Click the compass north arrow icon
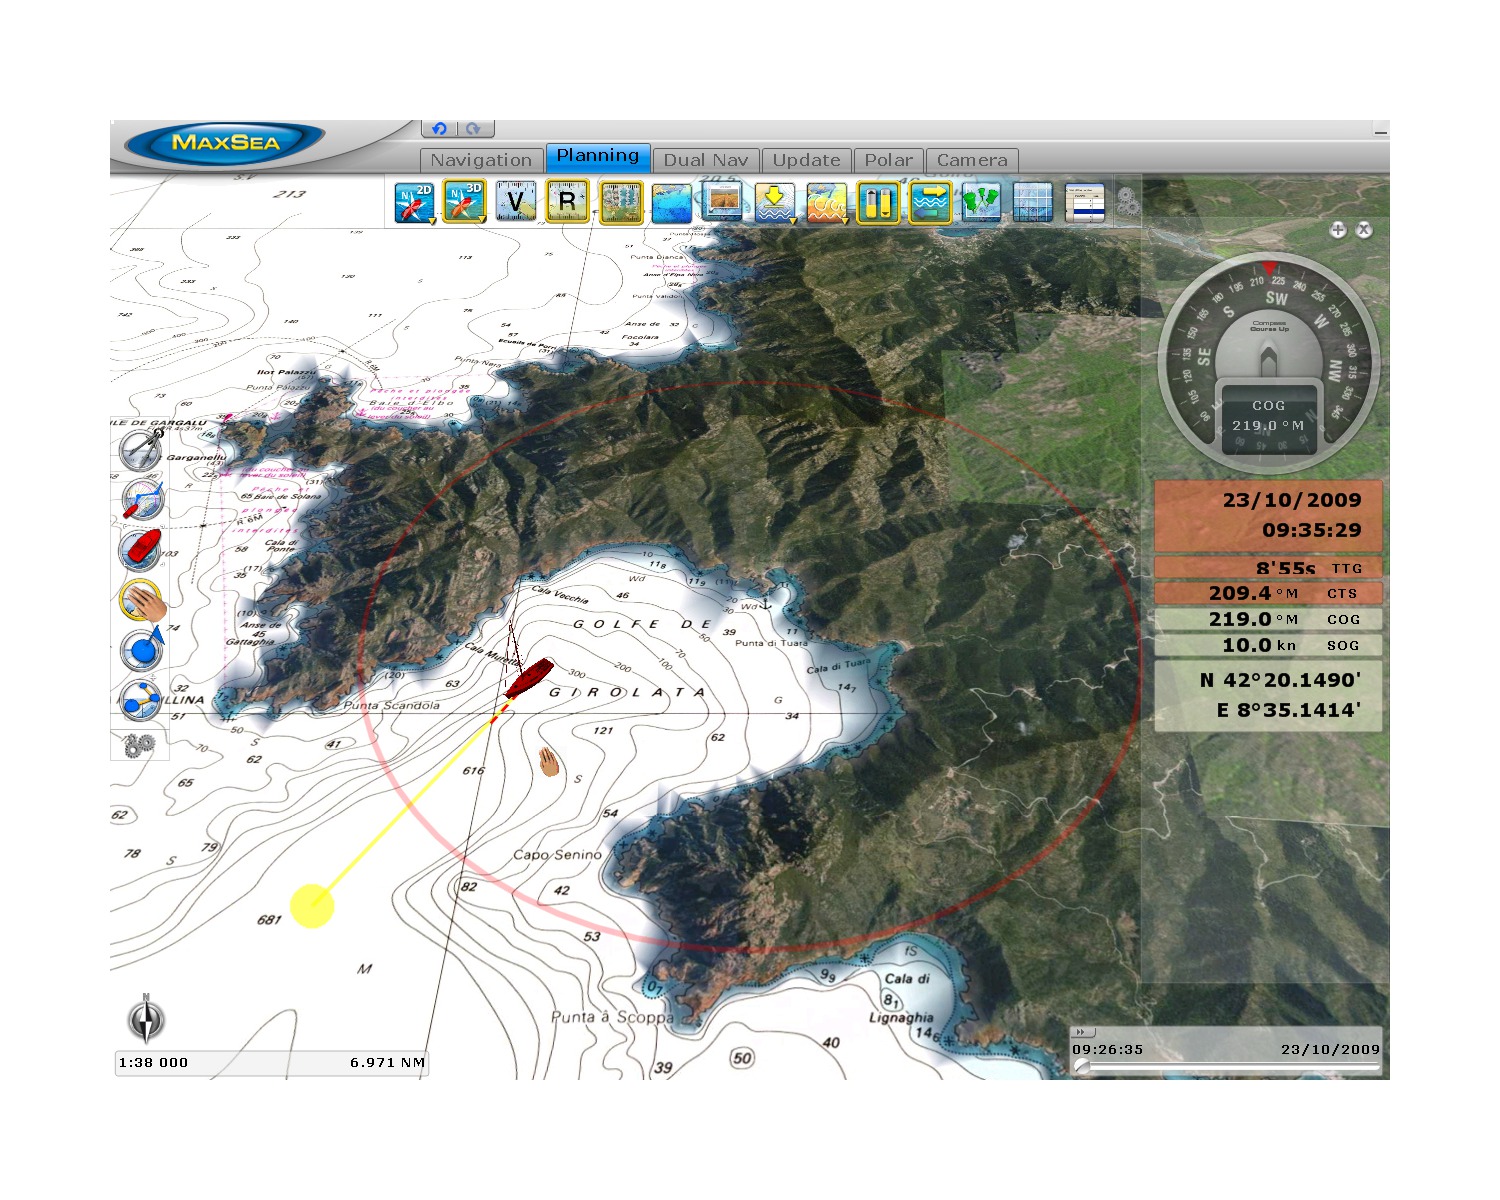The image size is (1500, 1200). 146,1020
